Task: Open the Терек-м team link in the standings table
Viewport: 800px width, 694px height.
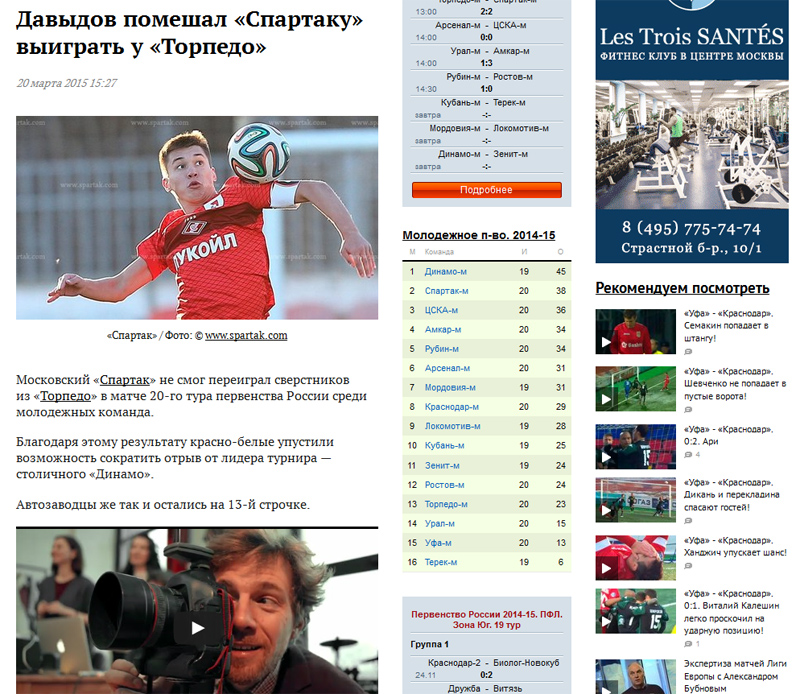Action: (441, 562)
